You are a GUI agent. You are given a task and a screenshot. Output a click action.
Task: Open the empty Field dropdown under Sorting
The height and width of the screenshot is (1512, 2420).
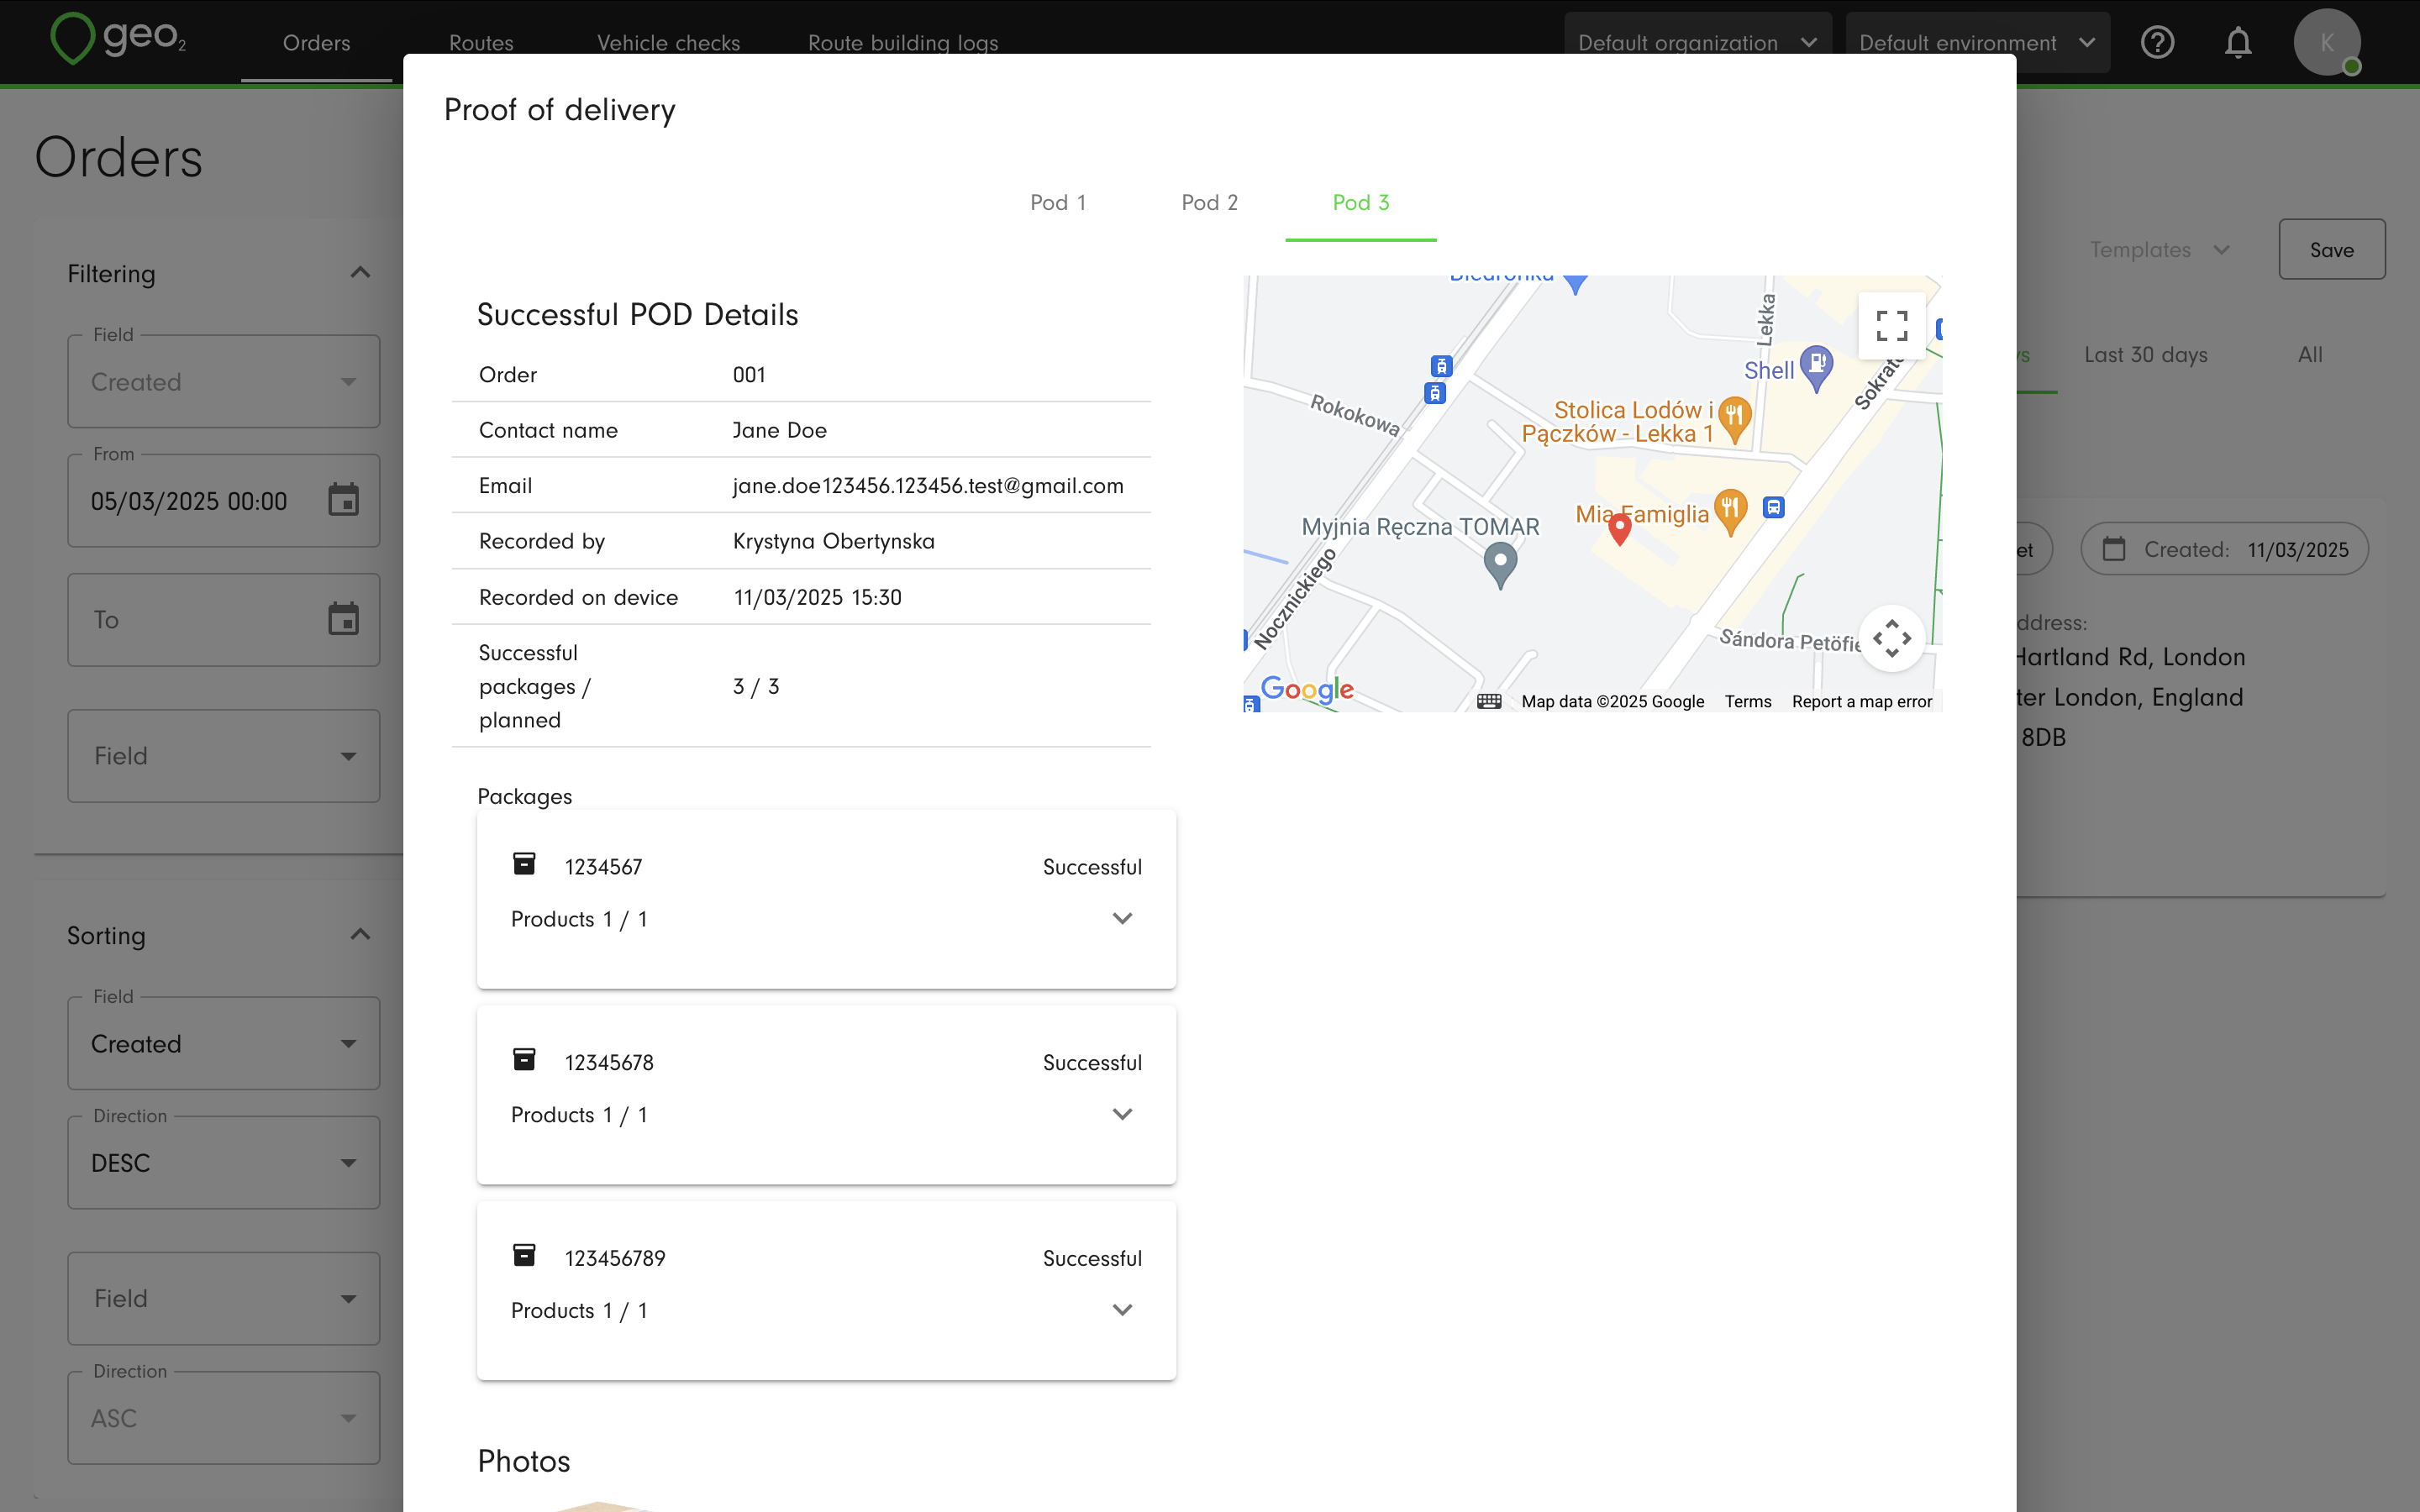(224, 1298)
